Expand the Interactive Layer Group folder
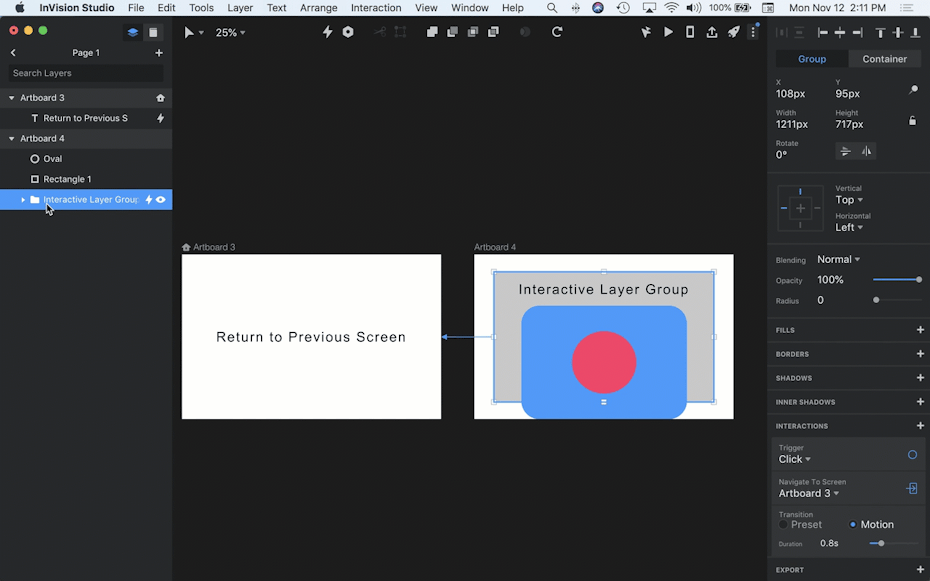 23,200
